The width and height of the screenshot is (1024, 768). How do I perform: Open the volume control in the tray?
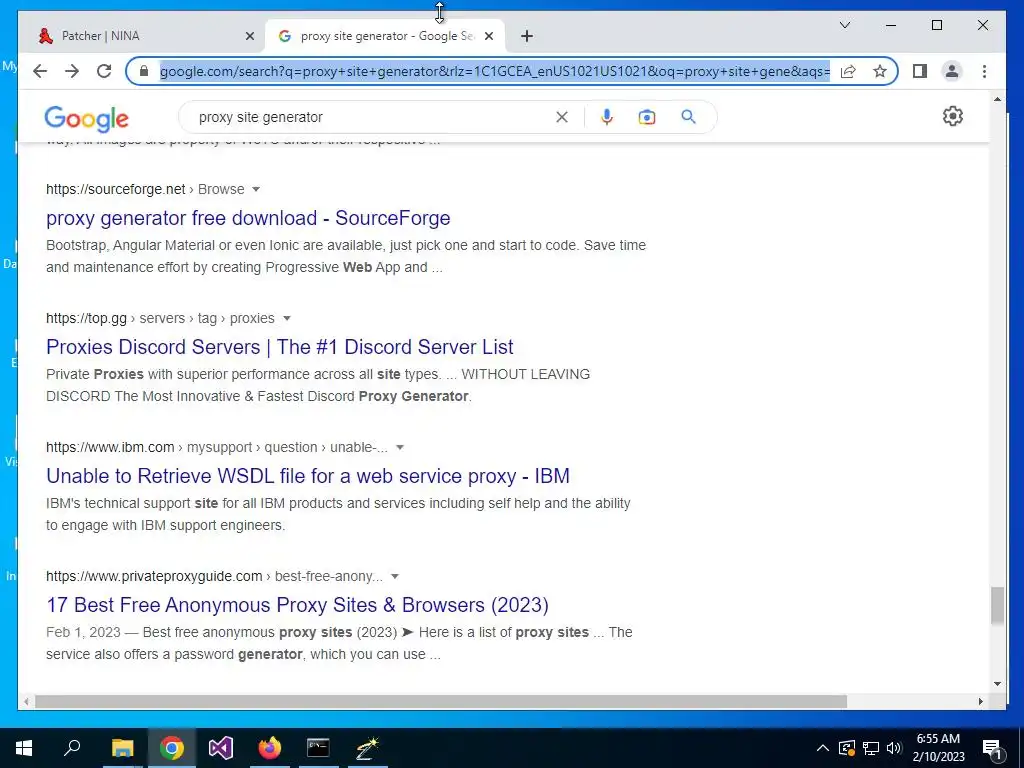[x=894, y=748]
